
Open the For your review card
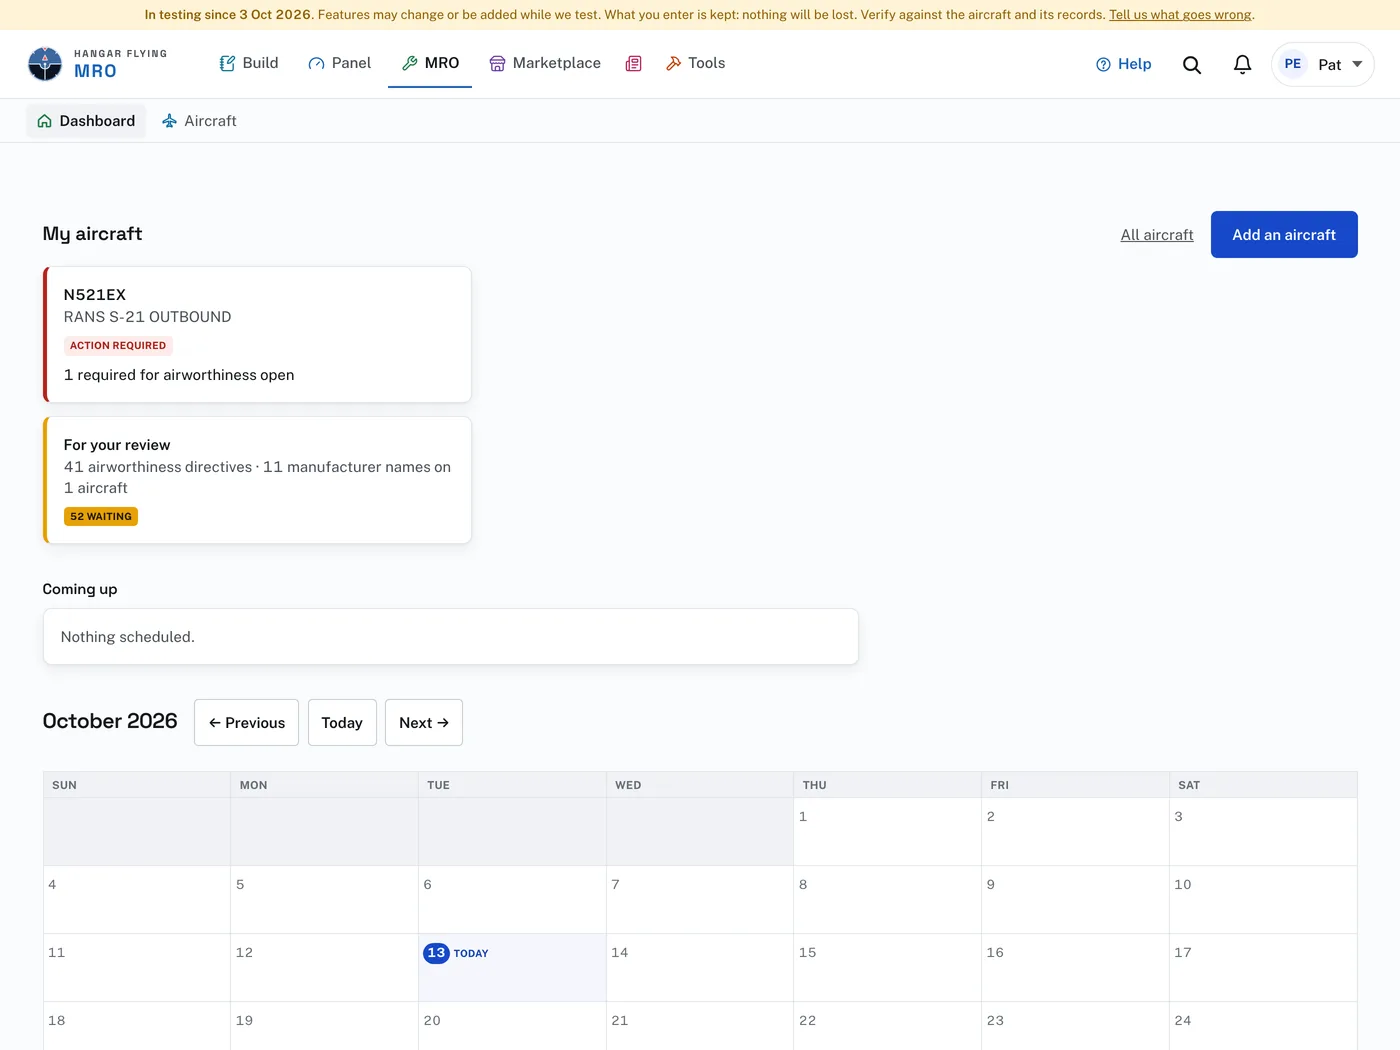click(x=257, y=480)
